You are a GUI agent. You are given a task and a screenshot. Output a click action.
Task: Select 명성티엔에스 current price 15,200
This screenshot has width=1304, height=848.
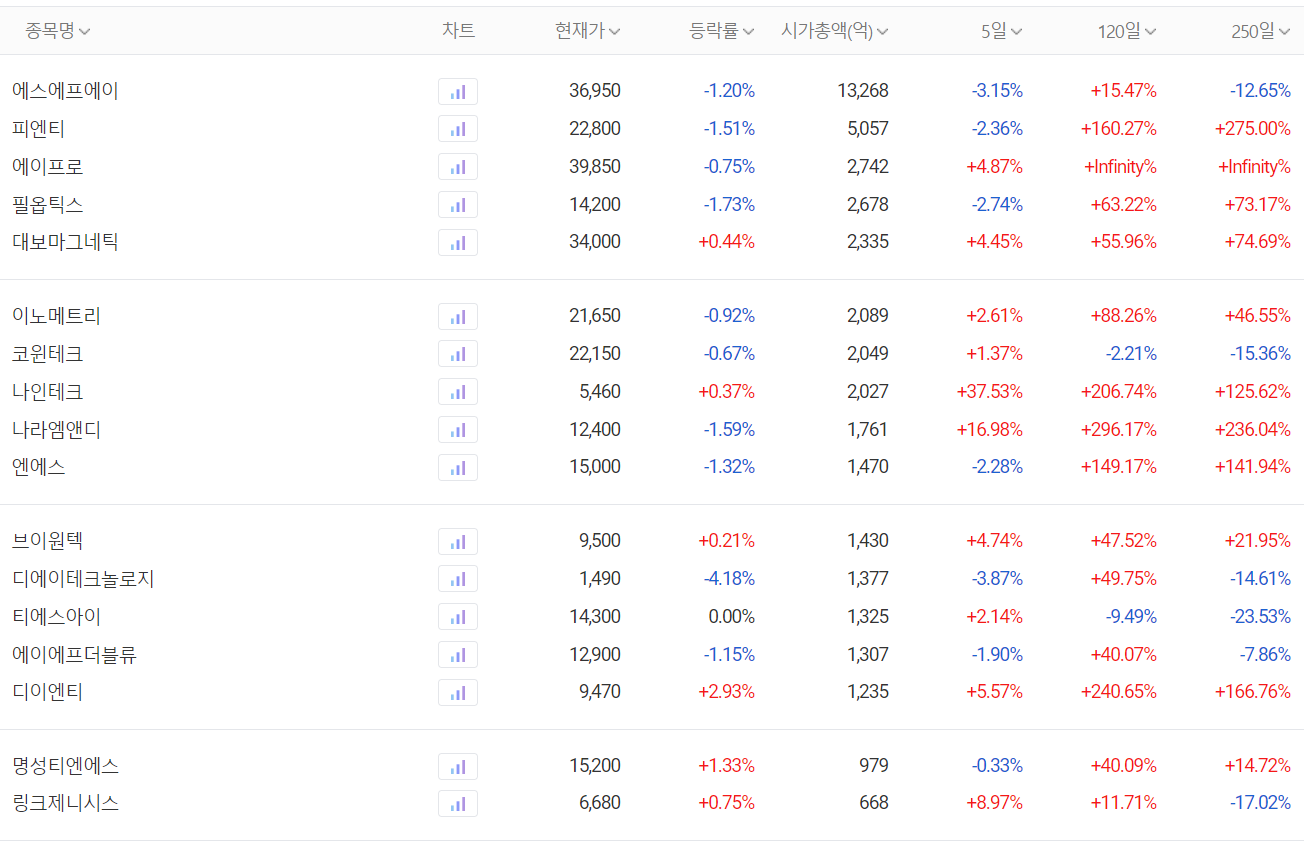click(x=595, y=766)
